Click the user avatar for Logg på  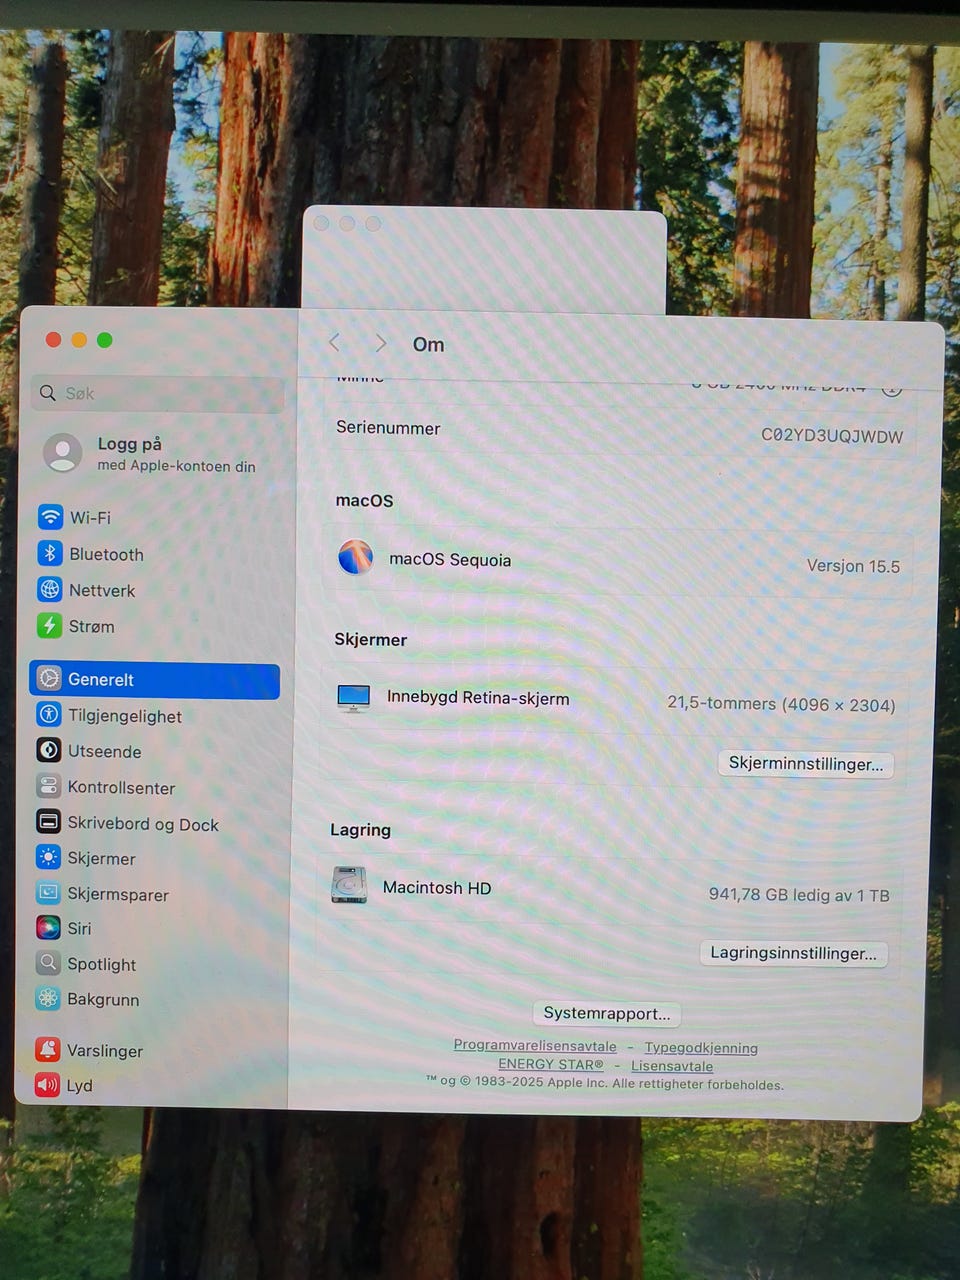[x=63, y=453]
